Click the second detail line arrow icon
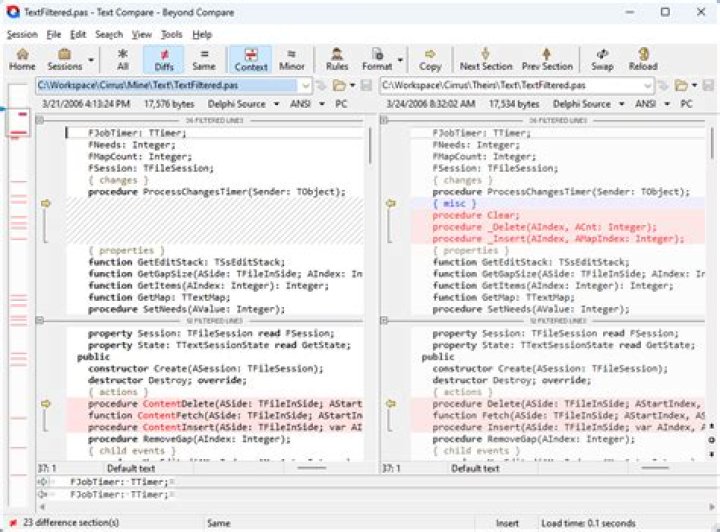 coord(43,494)
